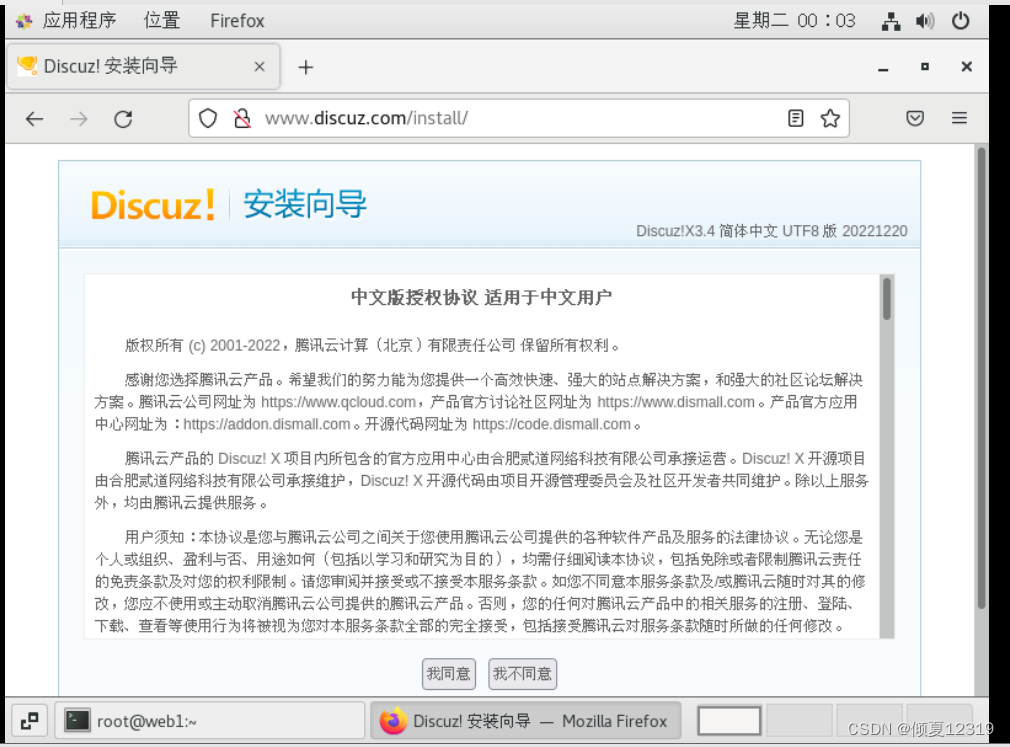
Task: Minimize the Firefox window
Action: coord(883,67)
